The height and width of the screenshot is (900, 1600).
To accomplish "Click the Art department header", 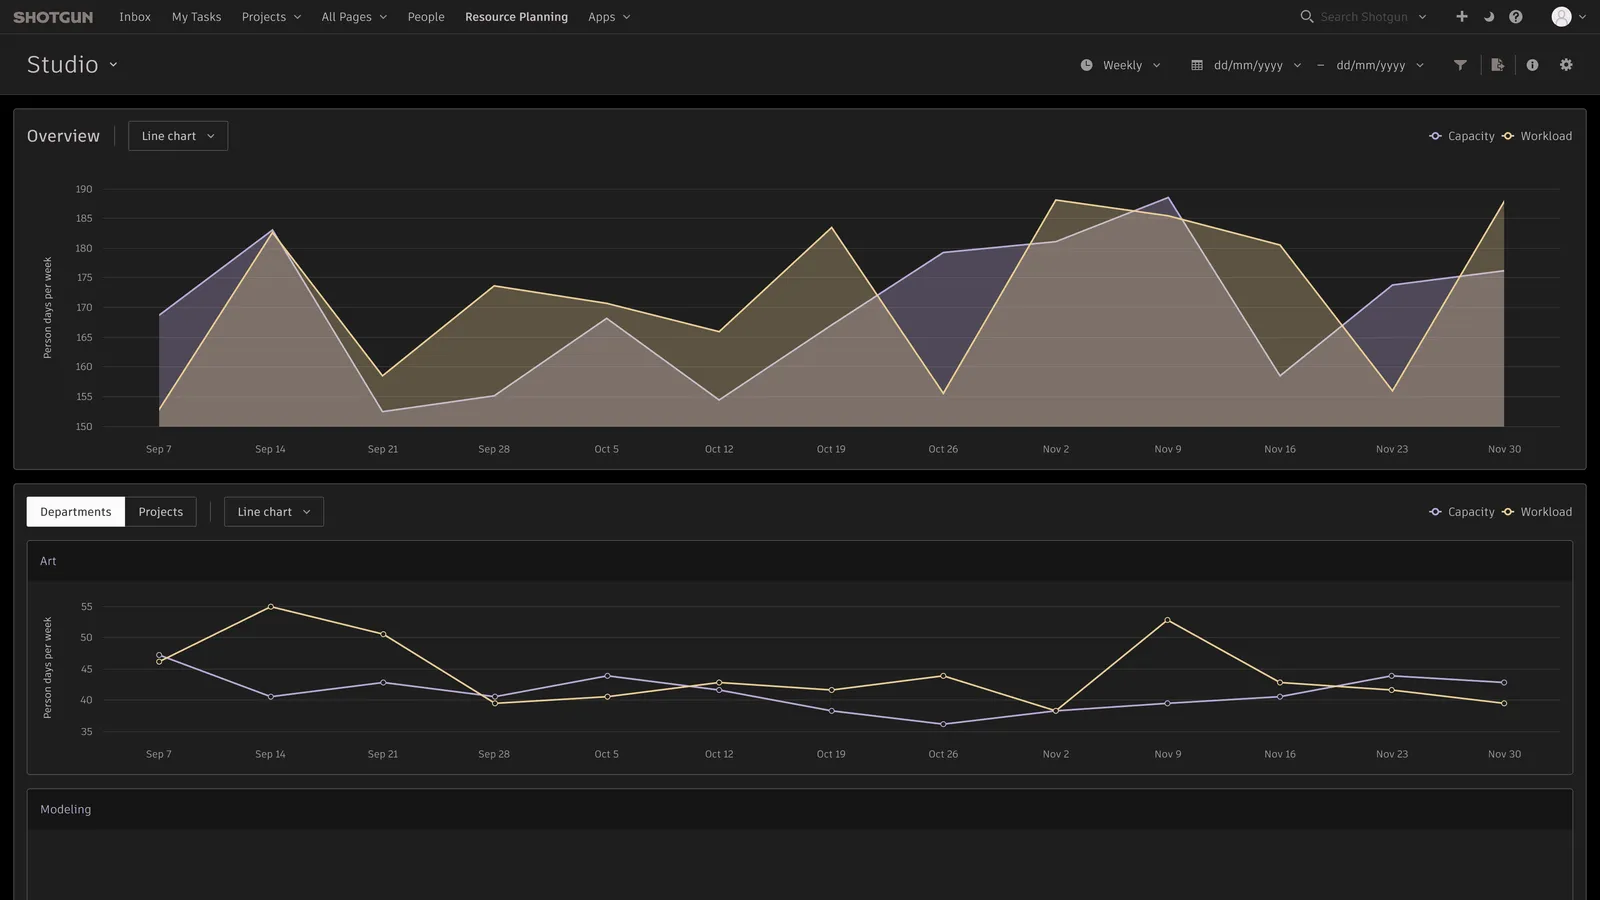I will pos(799,561).
